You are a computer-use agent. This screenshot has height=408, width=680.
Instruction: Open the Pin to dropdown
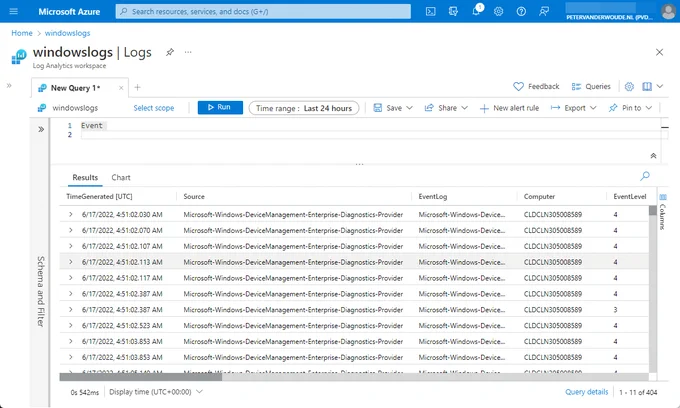[x=631, y=108]
